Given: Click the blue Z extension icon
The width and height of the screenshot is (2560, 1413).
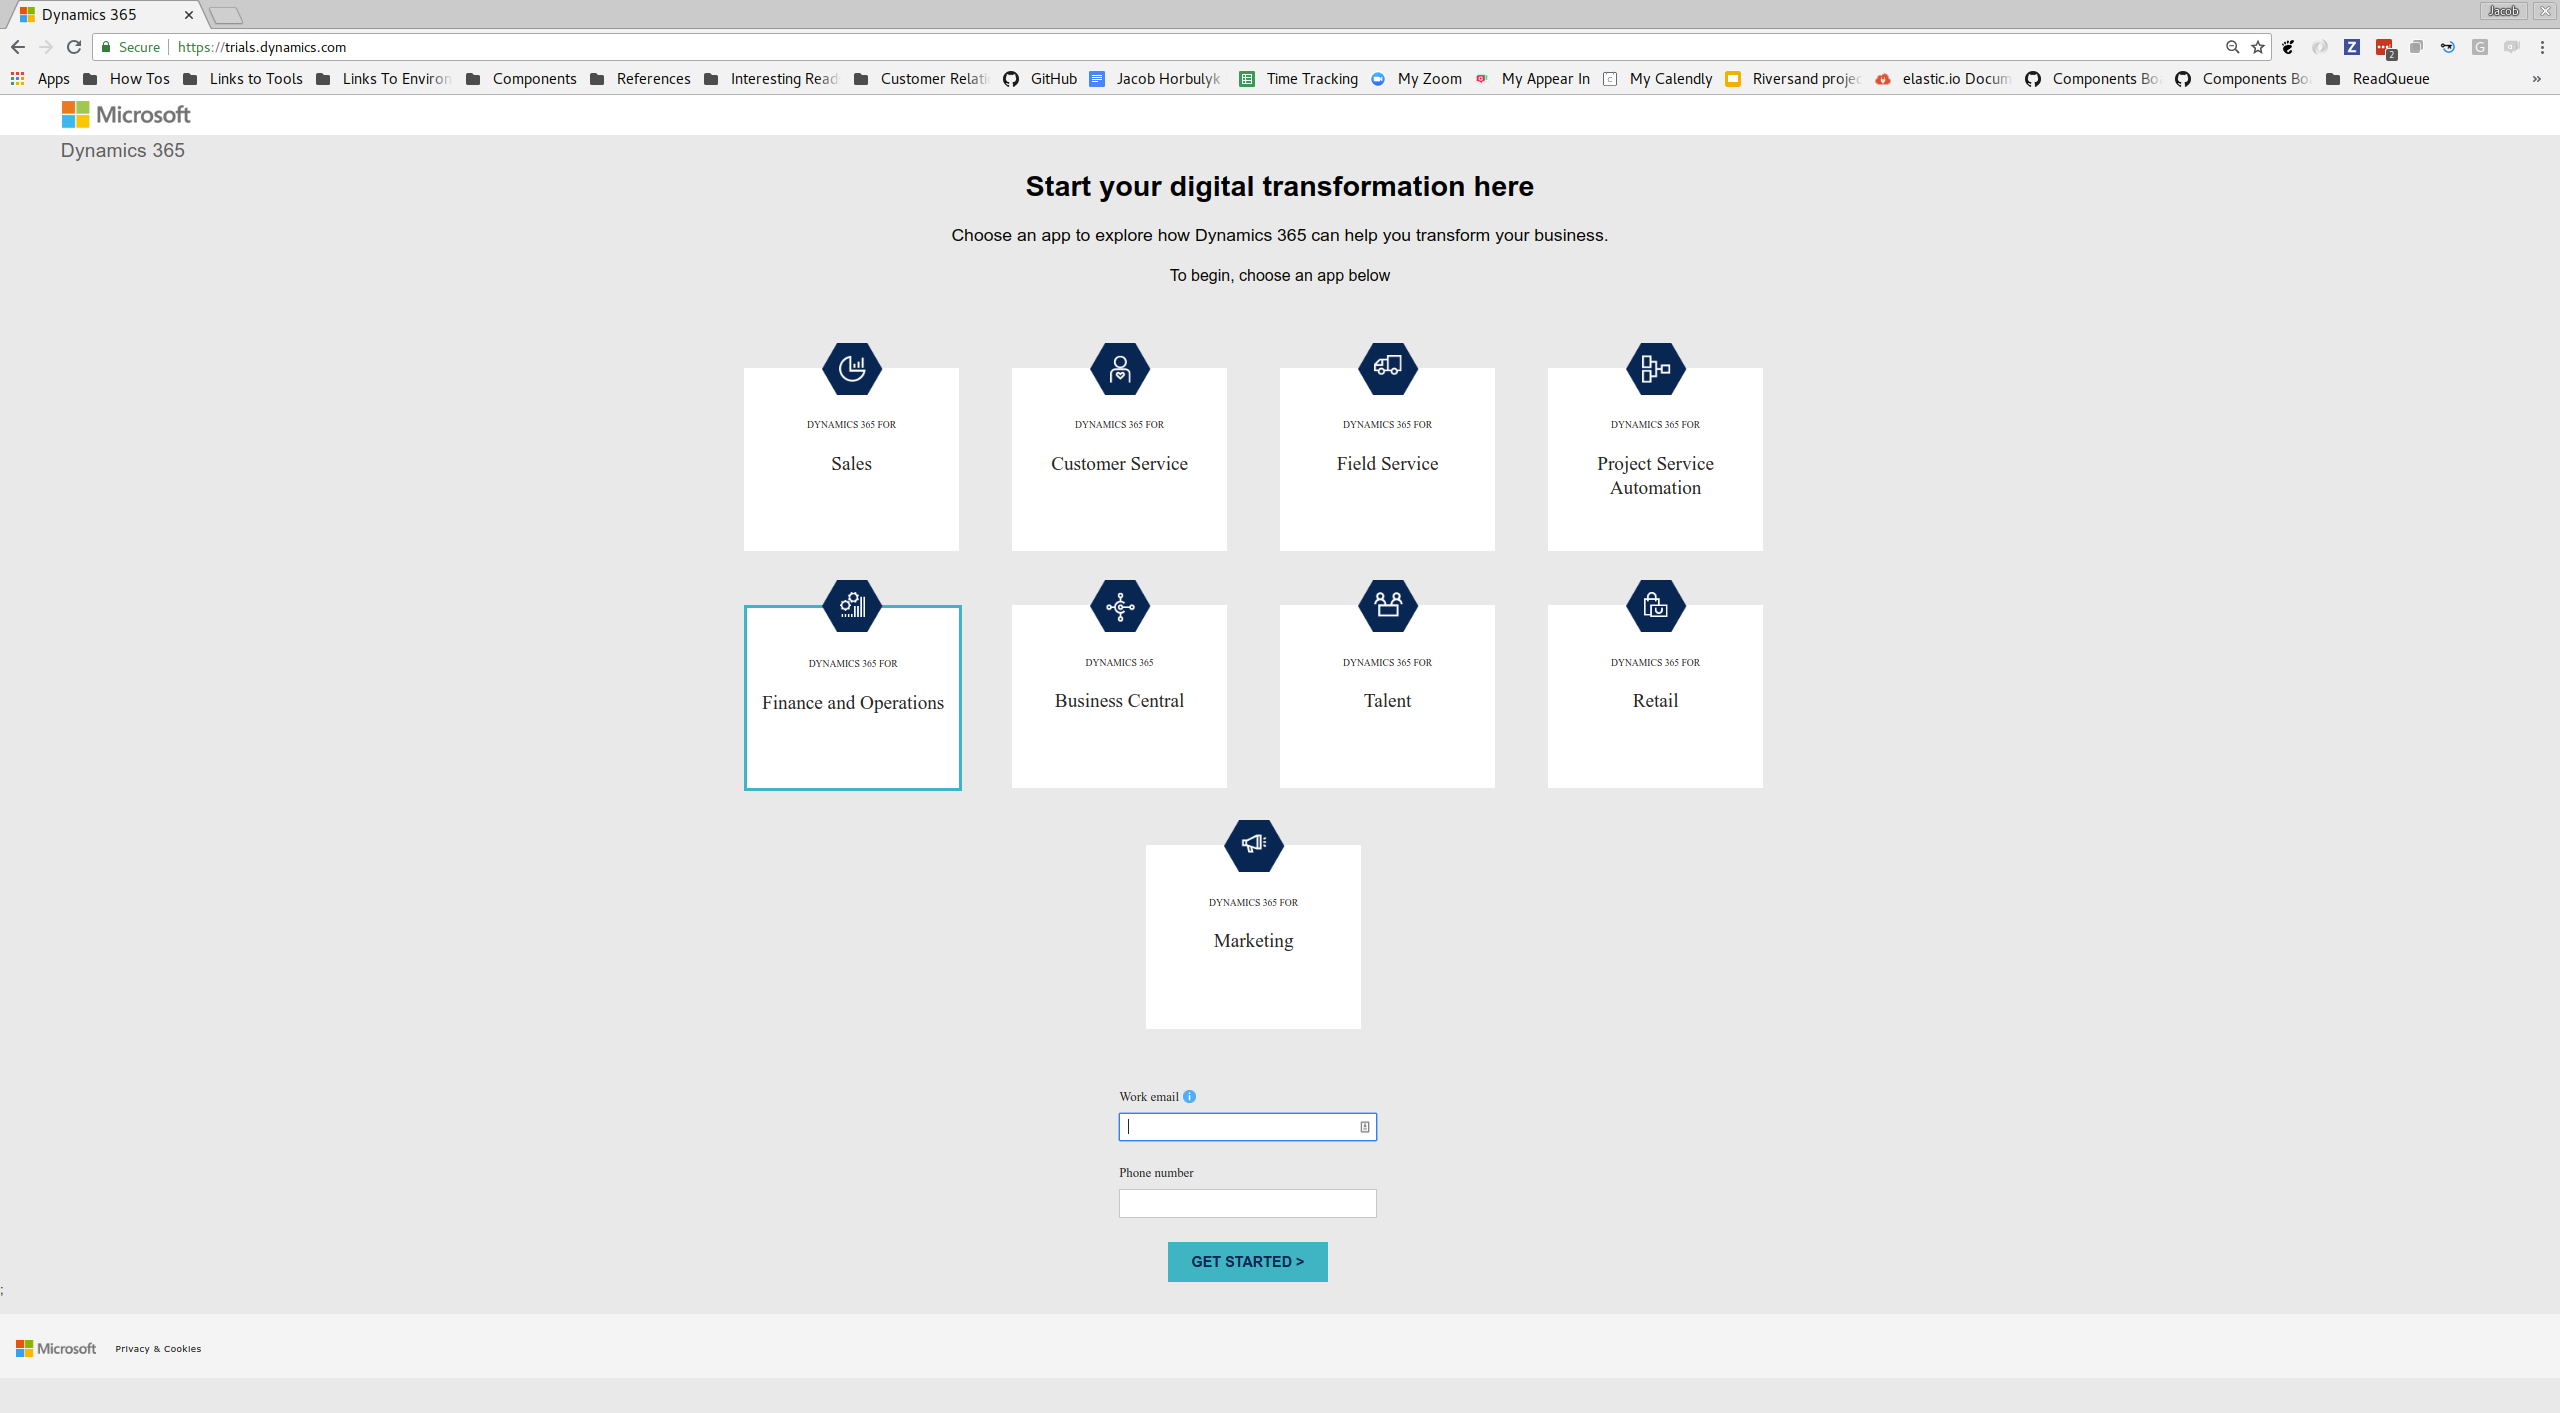Looking at the screenshot, I should pos(2352,47).
